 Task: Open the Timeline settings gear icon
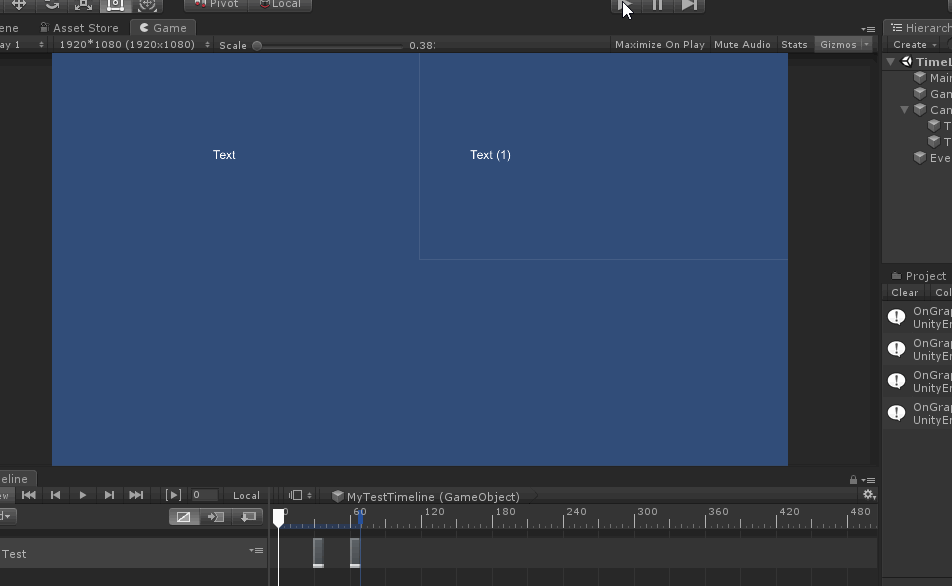point(868,494)
